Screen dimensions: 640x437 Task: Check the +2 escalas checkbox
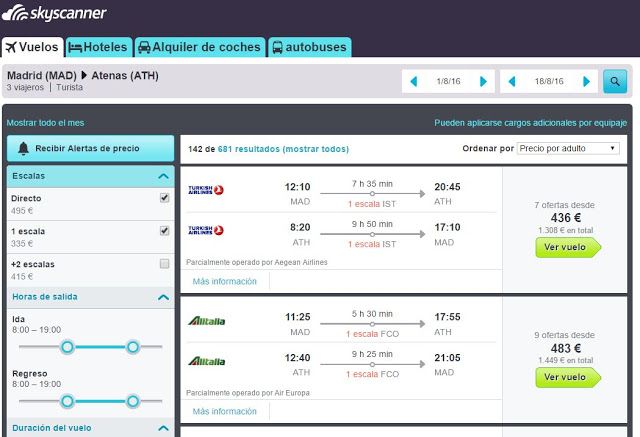(x=164, y=264)
